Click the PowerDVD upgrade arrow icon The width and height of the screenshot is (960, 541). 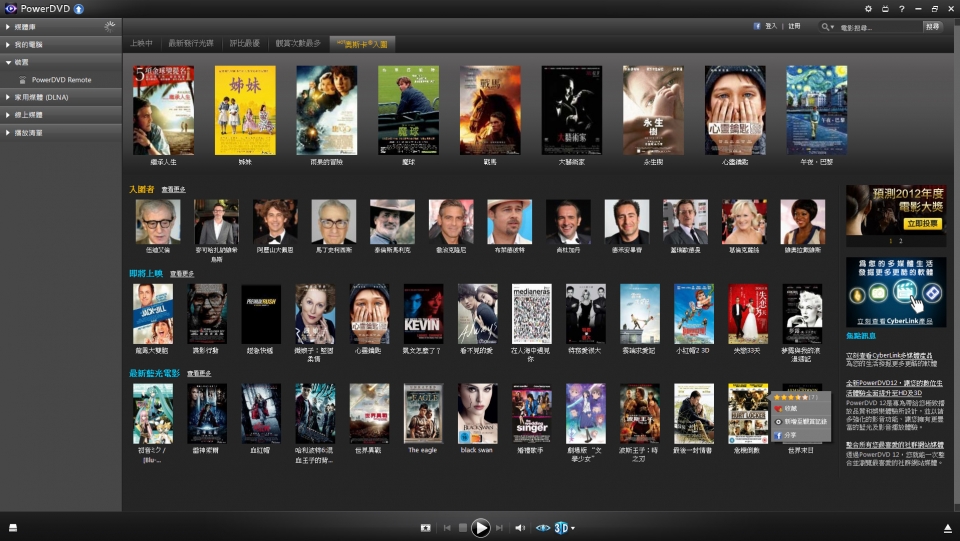(78, 9)
